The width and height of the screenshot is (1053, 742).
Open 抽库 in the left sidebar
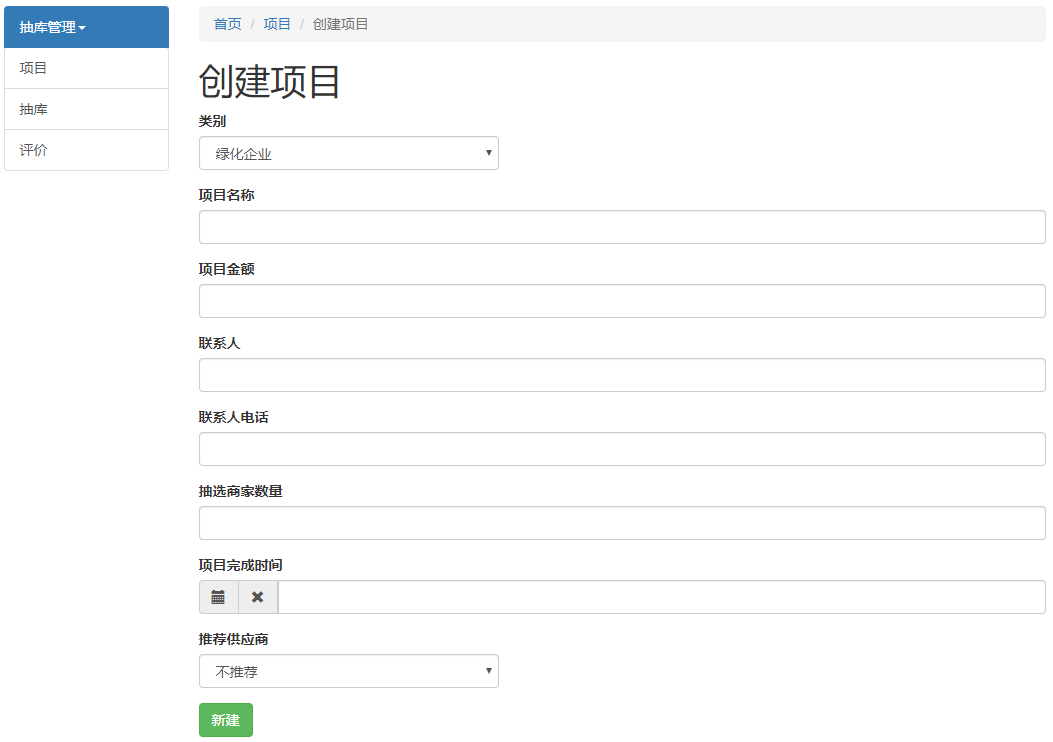pos(34,109)
